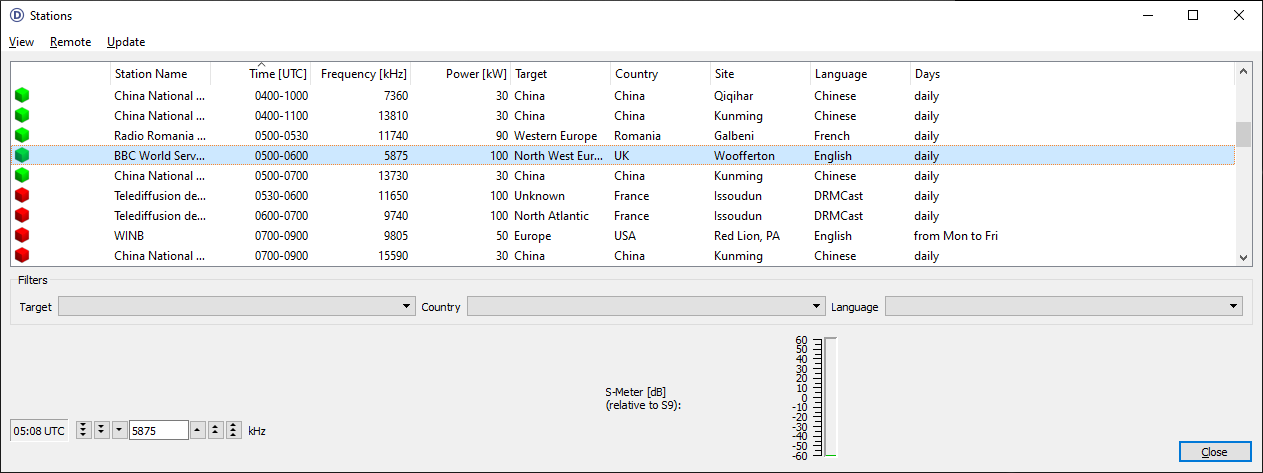Viewport: 1263px width, 473px height.
Task: Click the double-up-arrow frequency increase button
Action: coord(216,430)
